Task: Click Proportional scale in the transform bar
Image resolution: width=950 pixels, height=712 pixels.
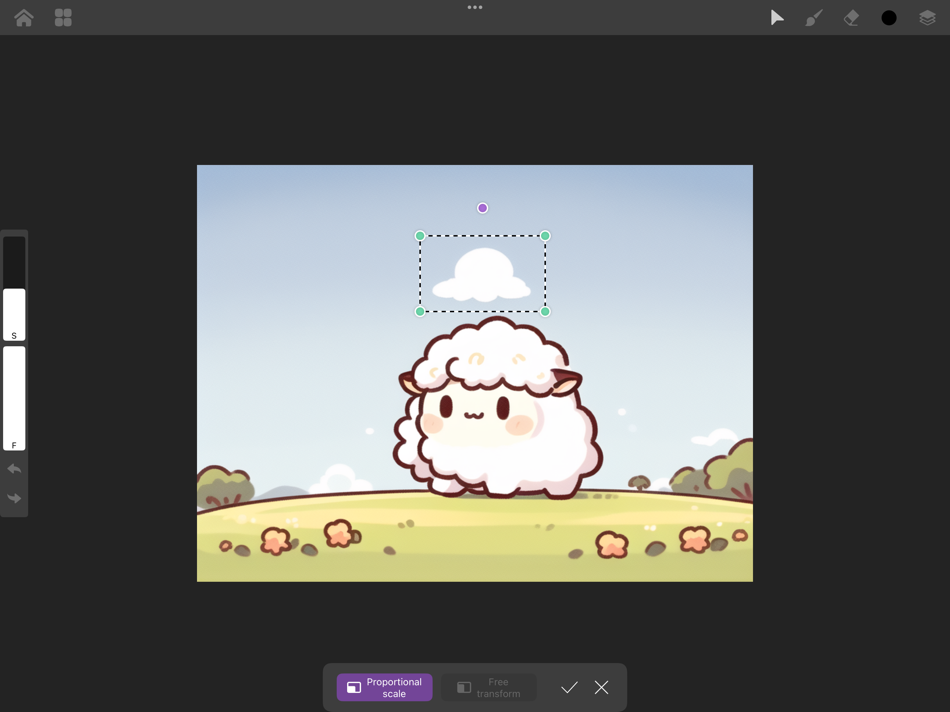Action: tap(384, 687)
